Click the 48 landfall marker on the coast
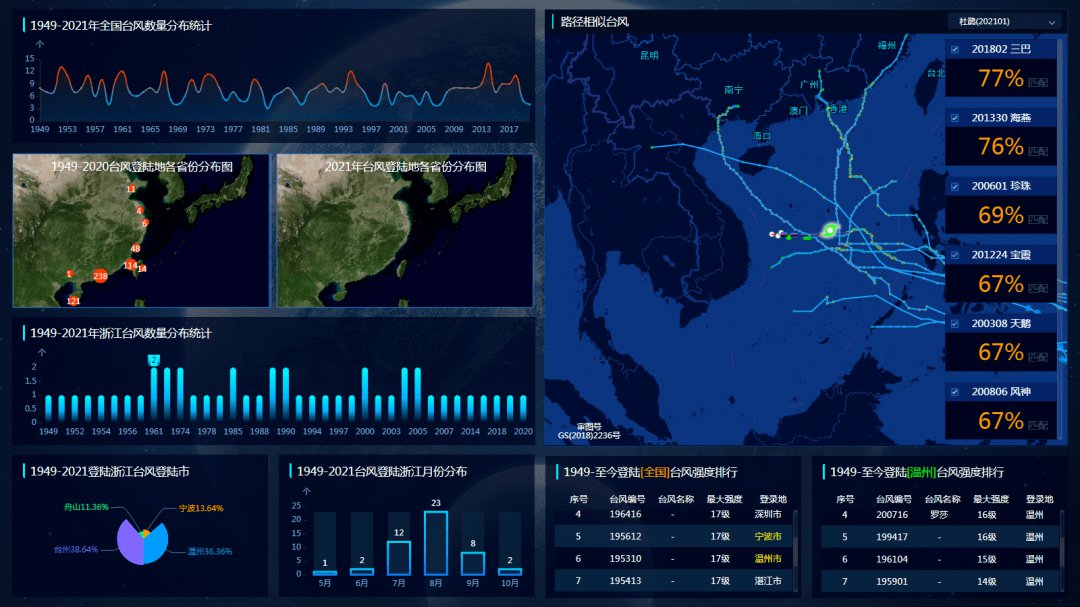 [135, 248]
